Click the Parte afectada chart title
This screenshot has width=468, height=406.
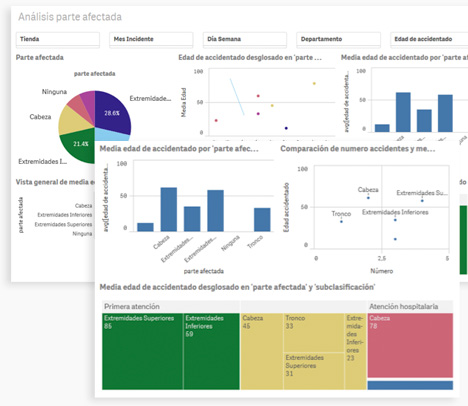(40, 57)
